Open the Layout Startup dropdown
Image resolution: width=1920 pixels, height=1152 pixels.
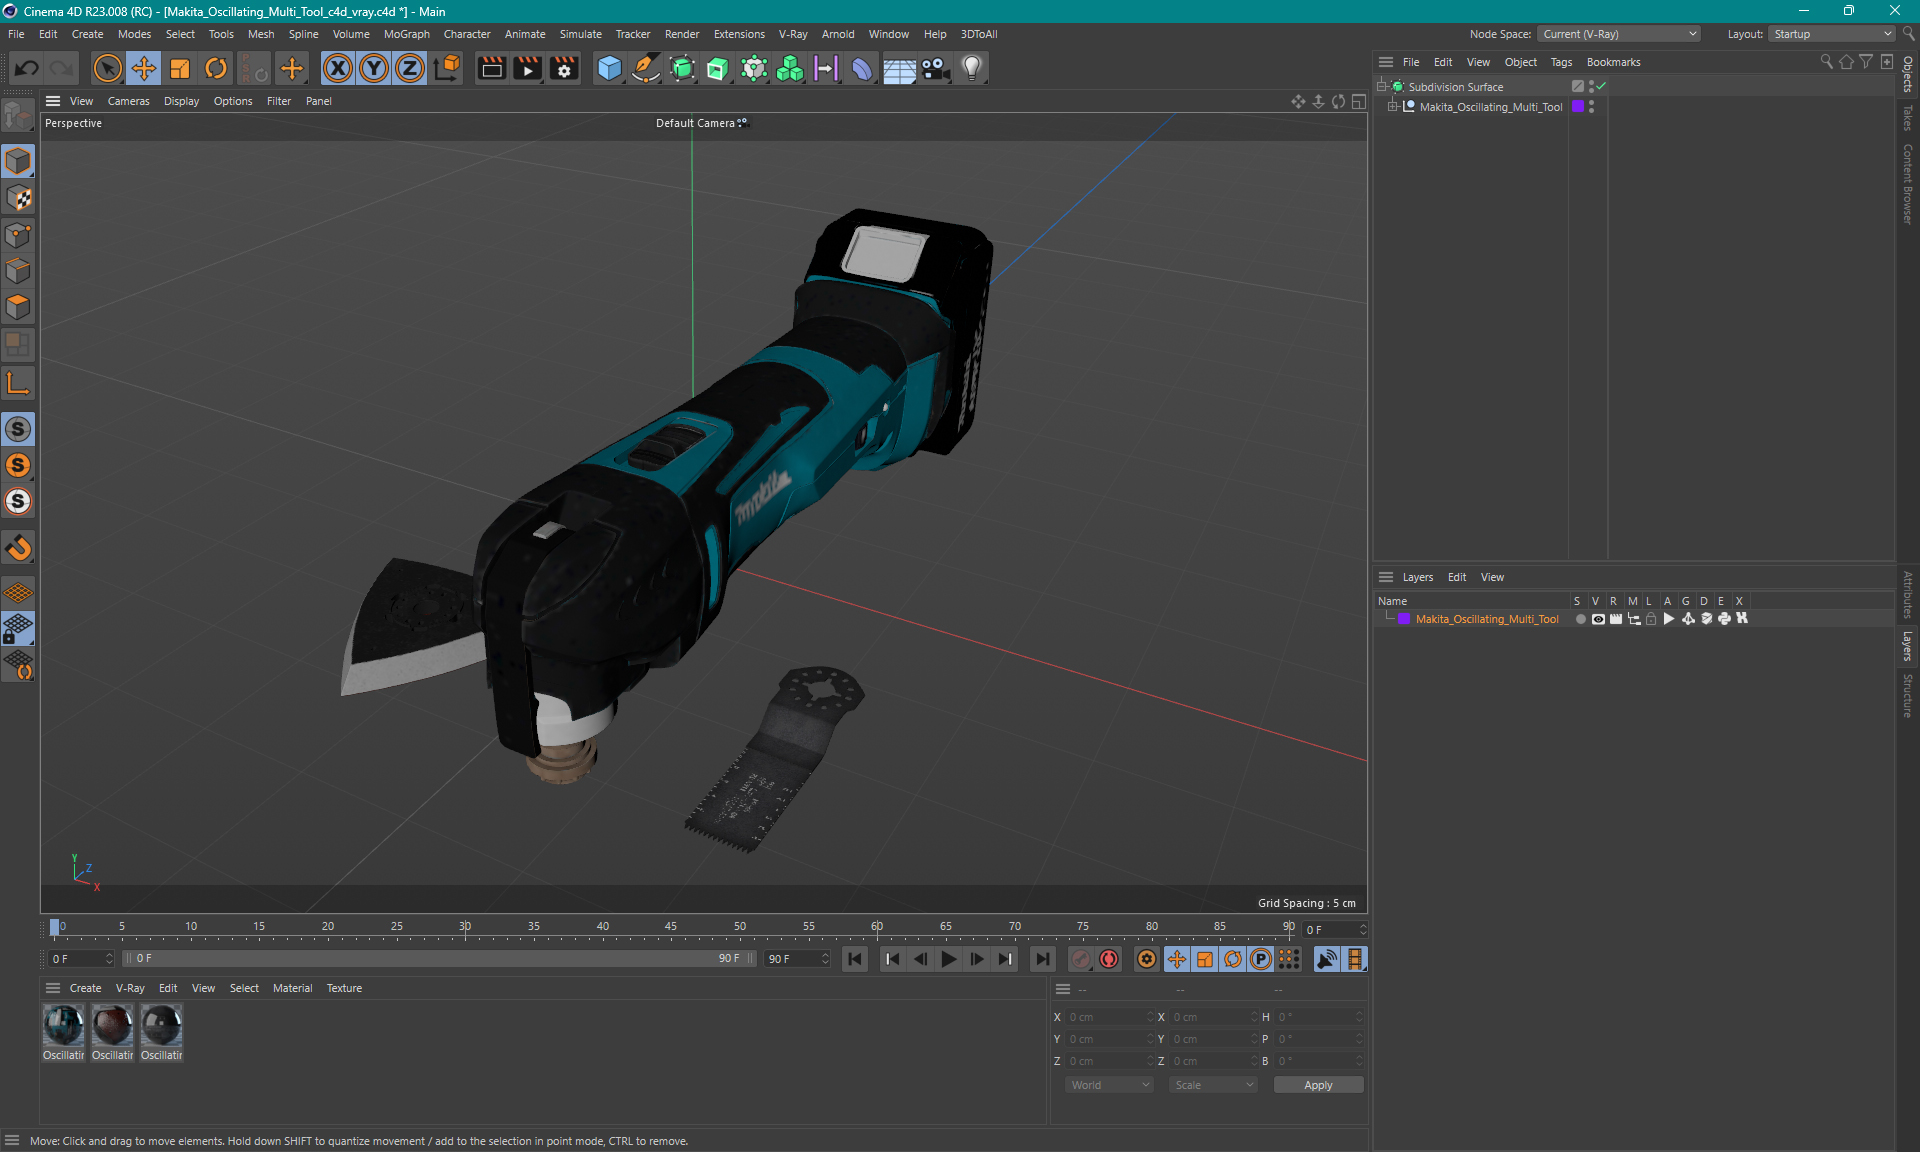click(x=1832, y=34)
